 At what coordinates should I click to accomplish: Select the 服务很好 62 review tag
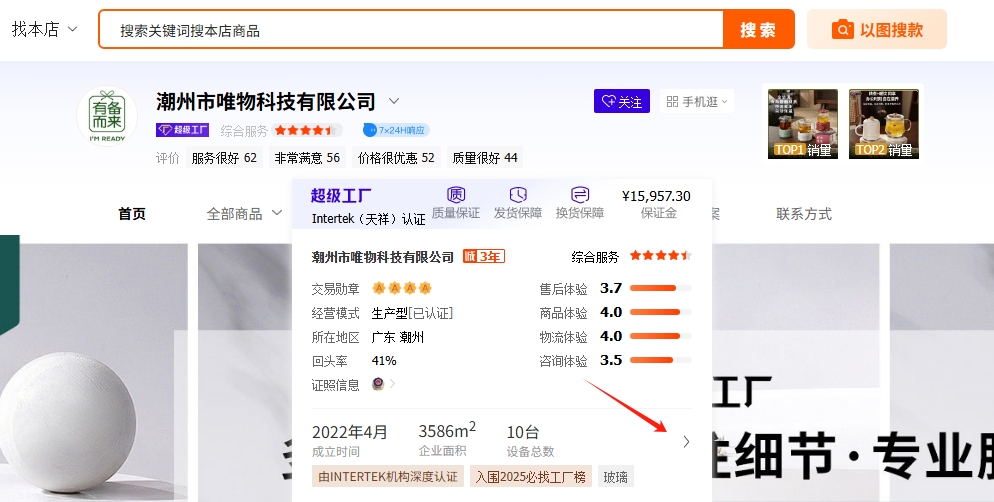click(x=224, y=158)
